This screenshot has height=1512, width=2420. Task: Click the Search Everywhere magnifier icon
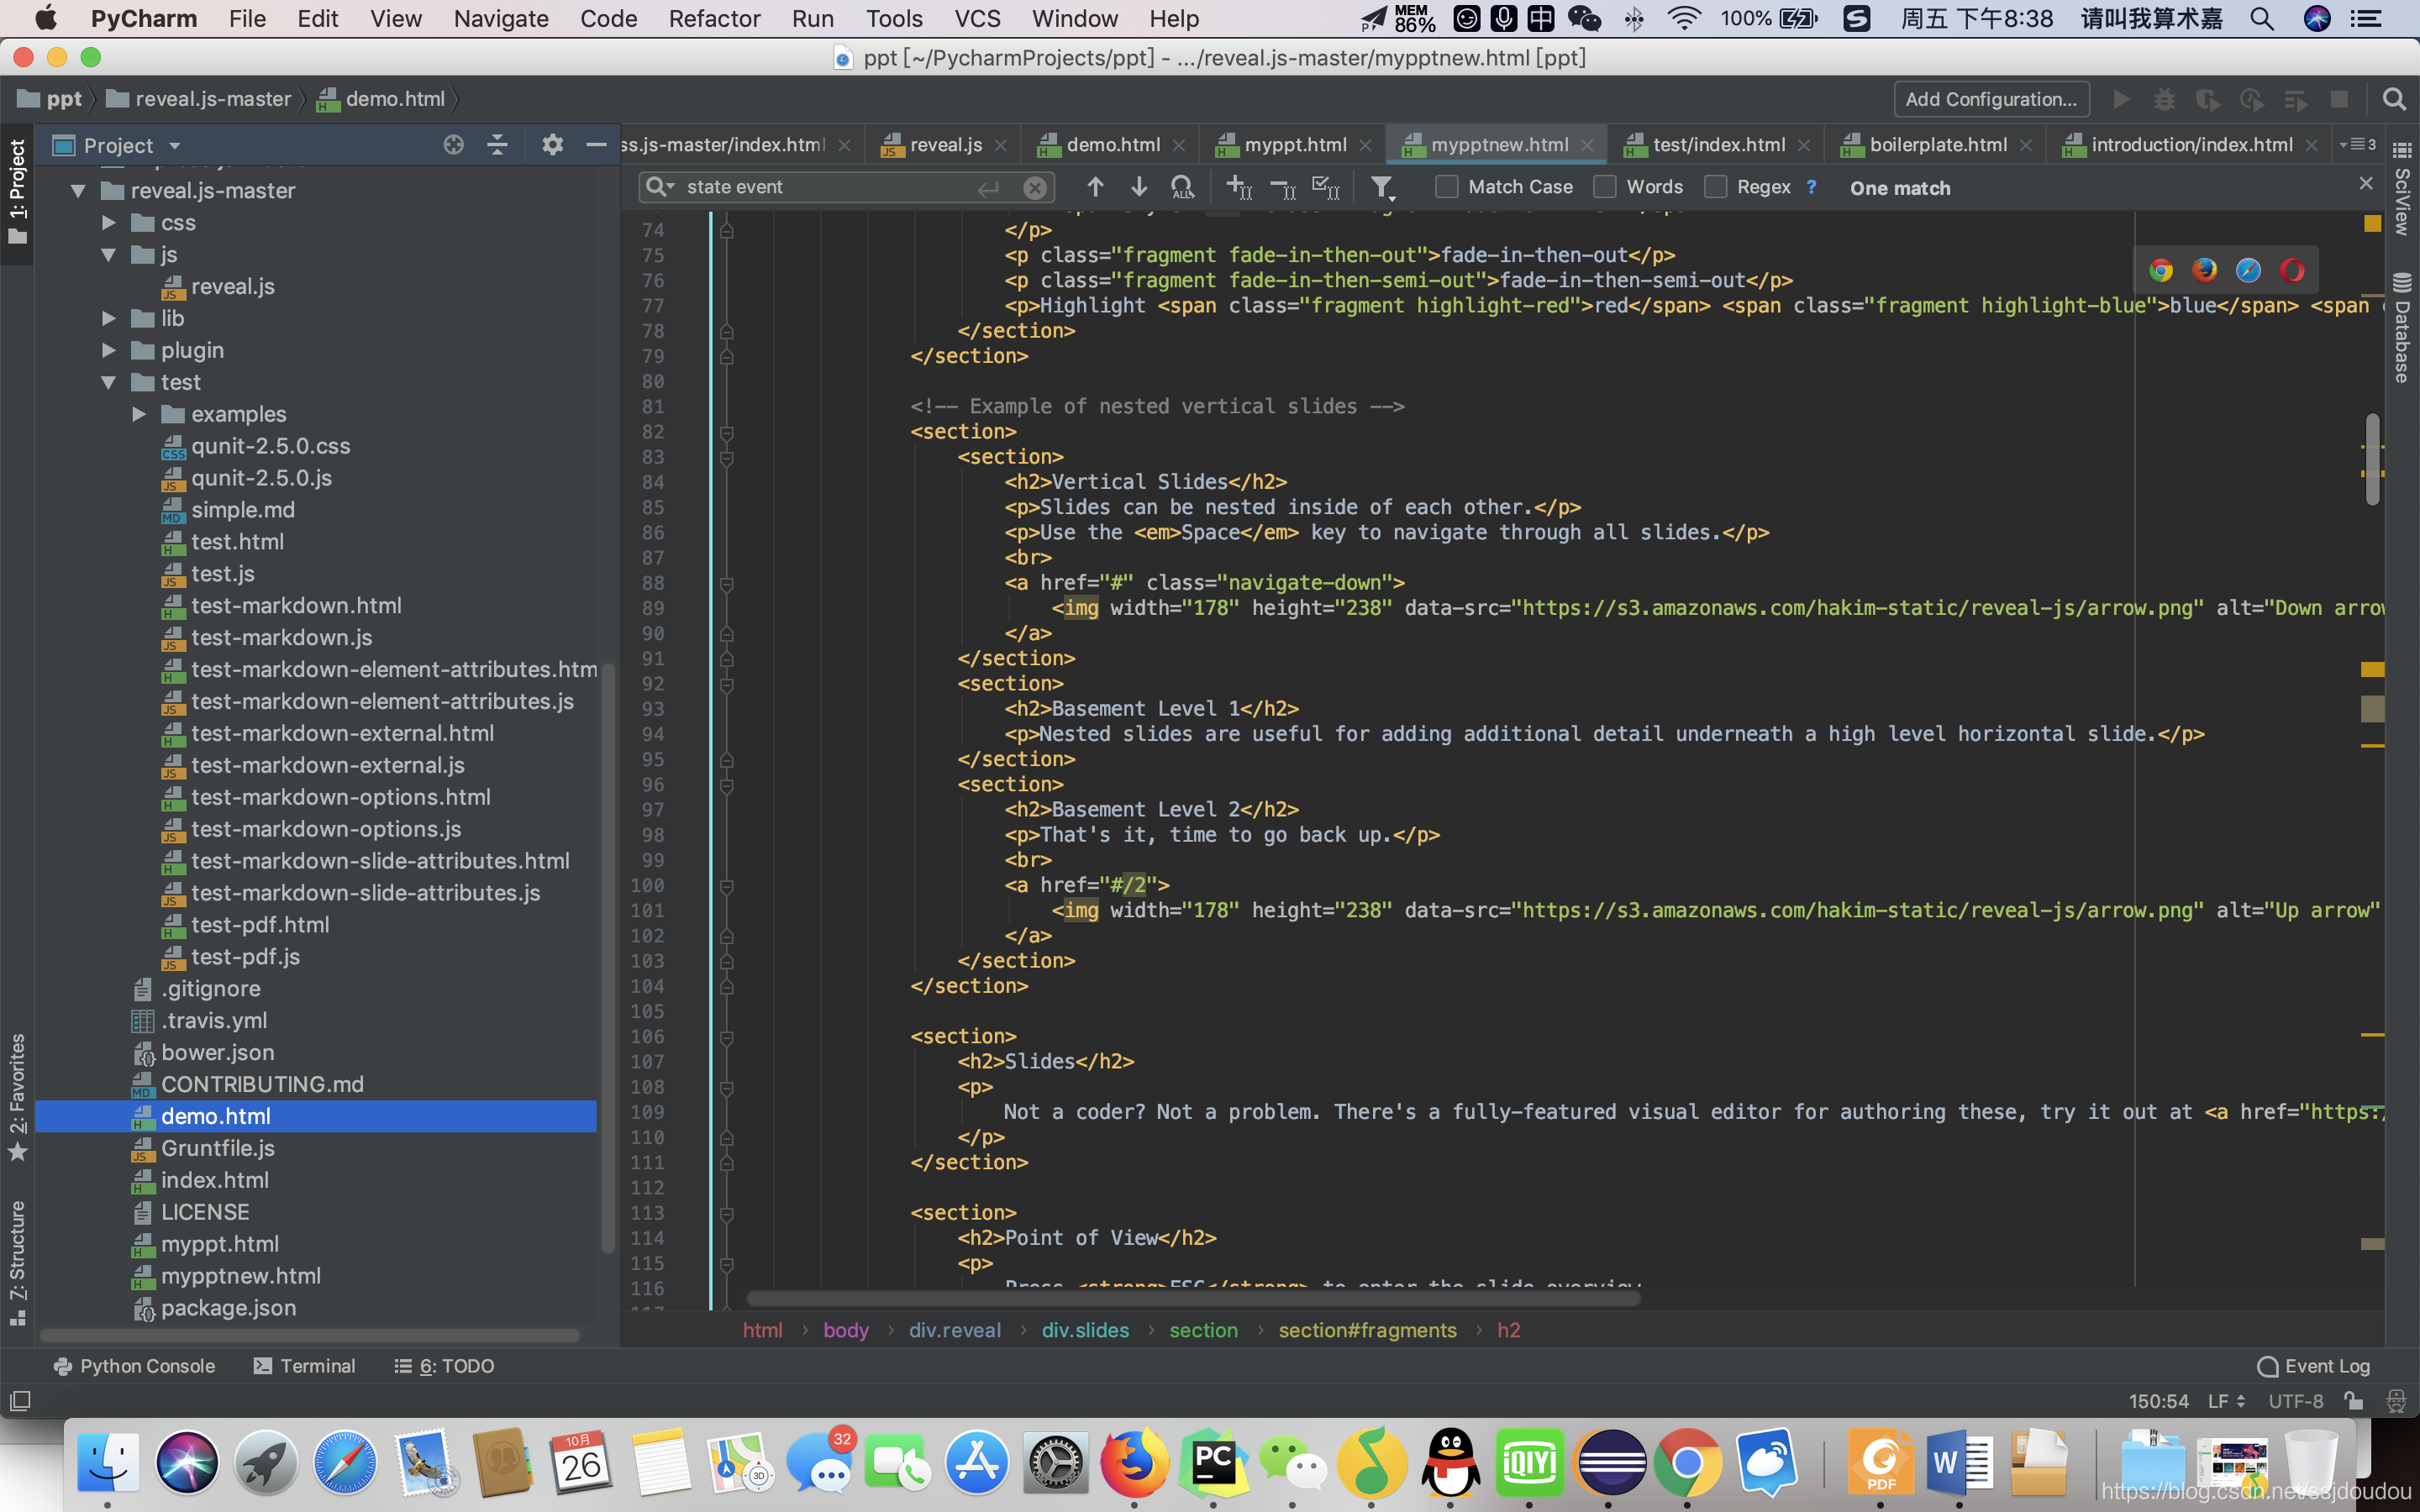pos(2394,99)
